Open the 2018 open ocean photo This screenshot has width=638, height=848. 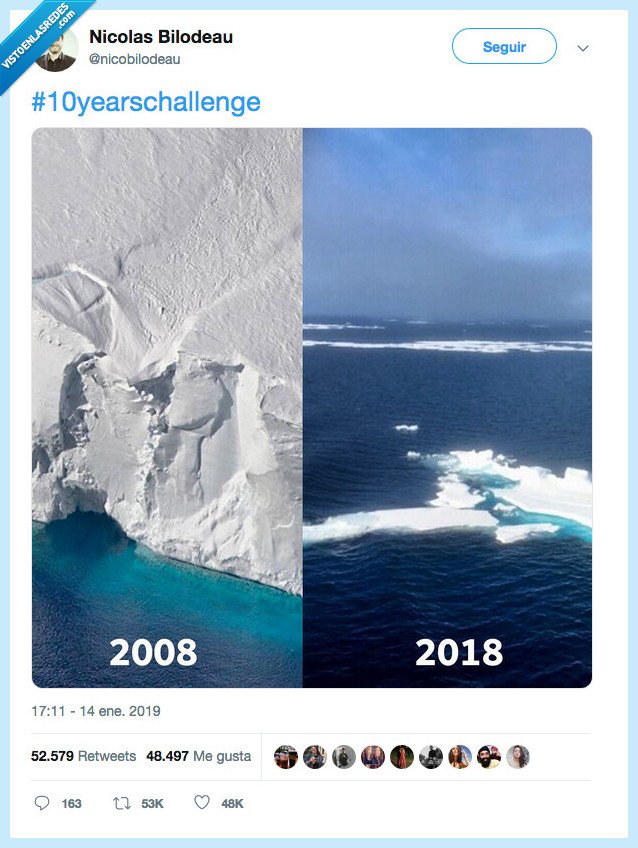click(447, 407)
